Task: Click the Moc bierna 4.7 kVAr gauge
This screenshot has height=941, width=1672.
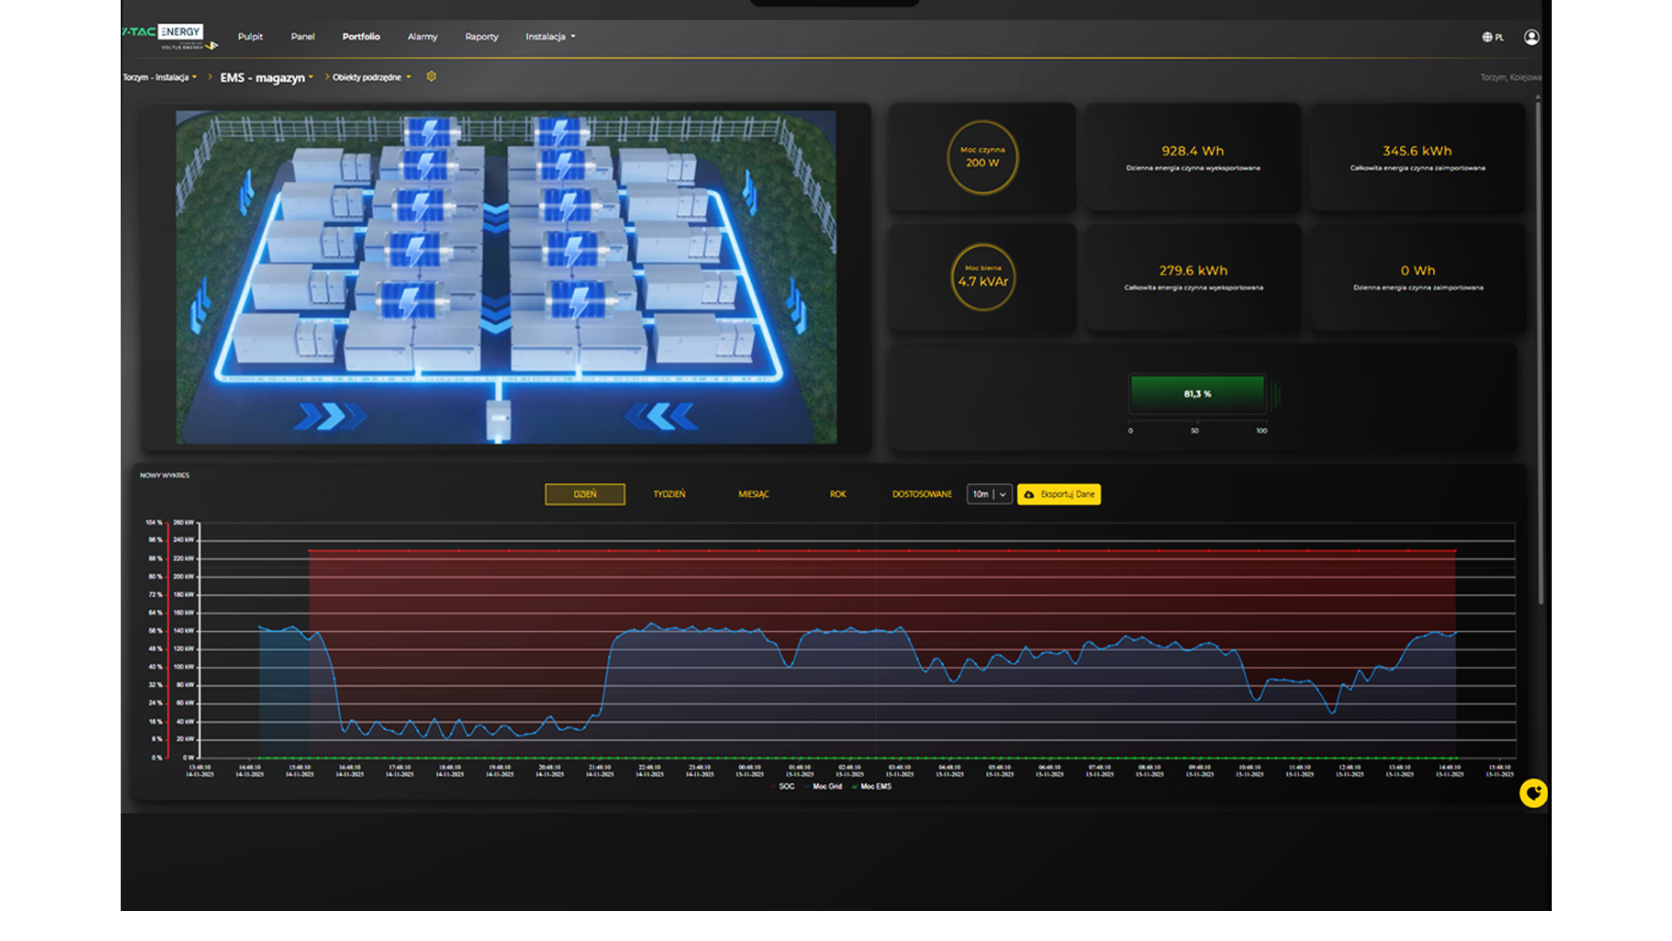Action: click(x=982, y=277)
